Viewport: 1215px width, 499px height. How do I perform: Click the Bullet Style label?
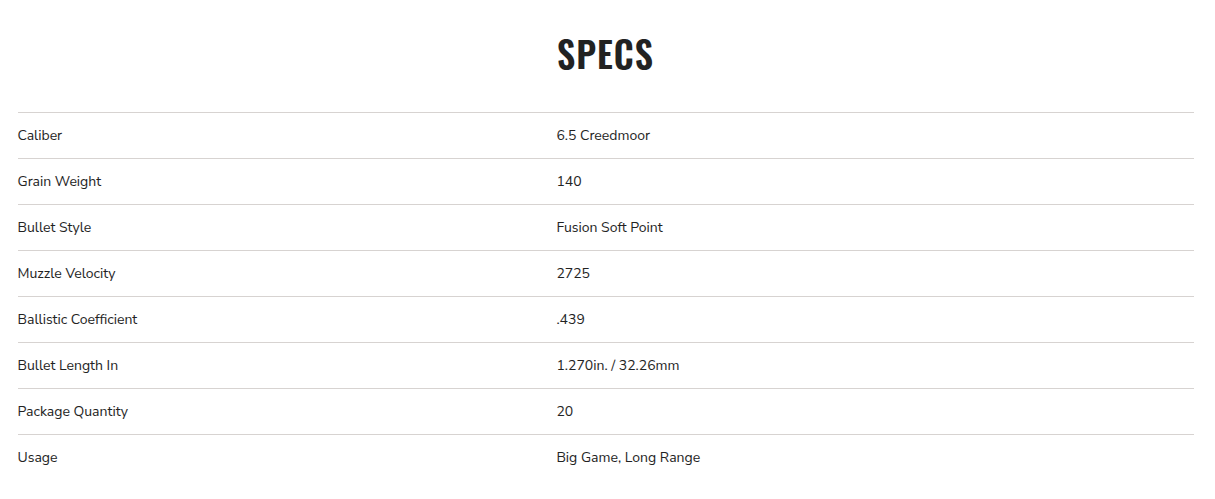point(54,228)
